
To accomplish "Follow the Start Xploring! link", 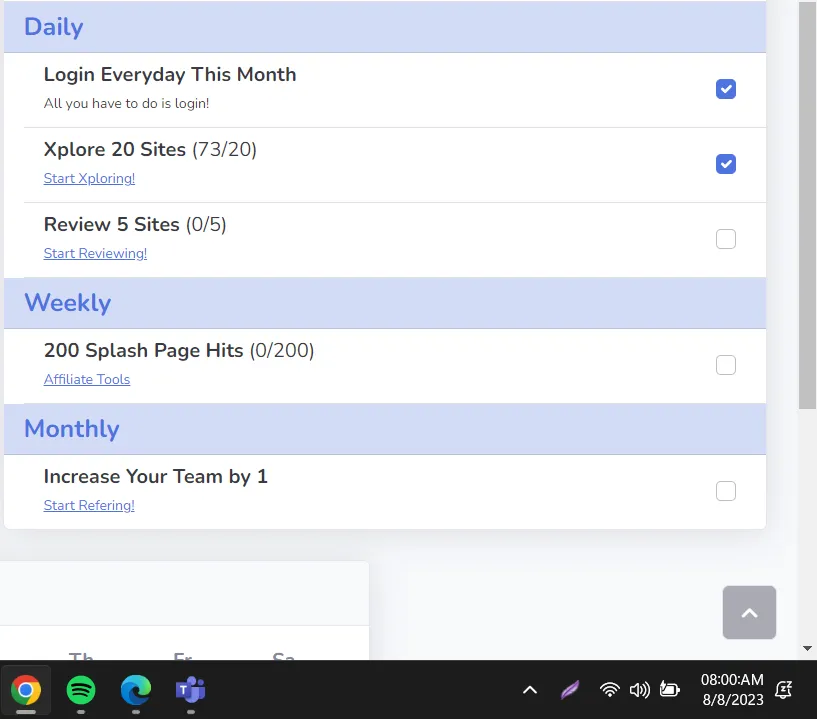I will (89, 179).
